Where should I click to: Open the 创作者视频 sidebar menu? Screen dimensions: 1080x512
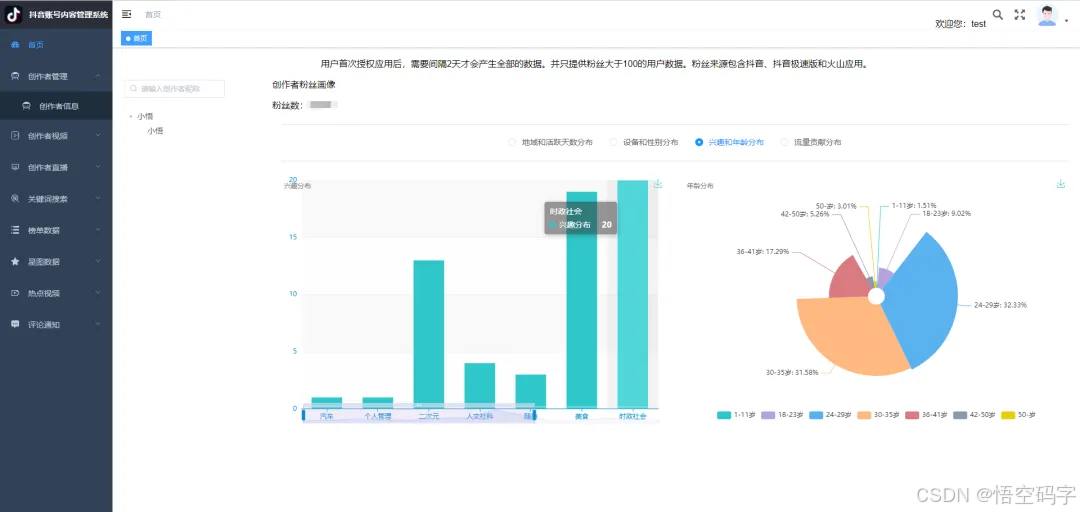point(56,136)
